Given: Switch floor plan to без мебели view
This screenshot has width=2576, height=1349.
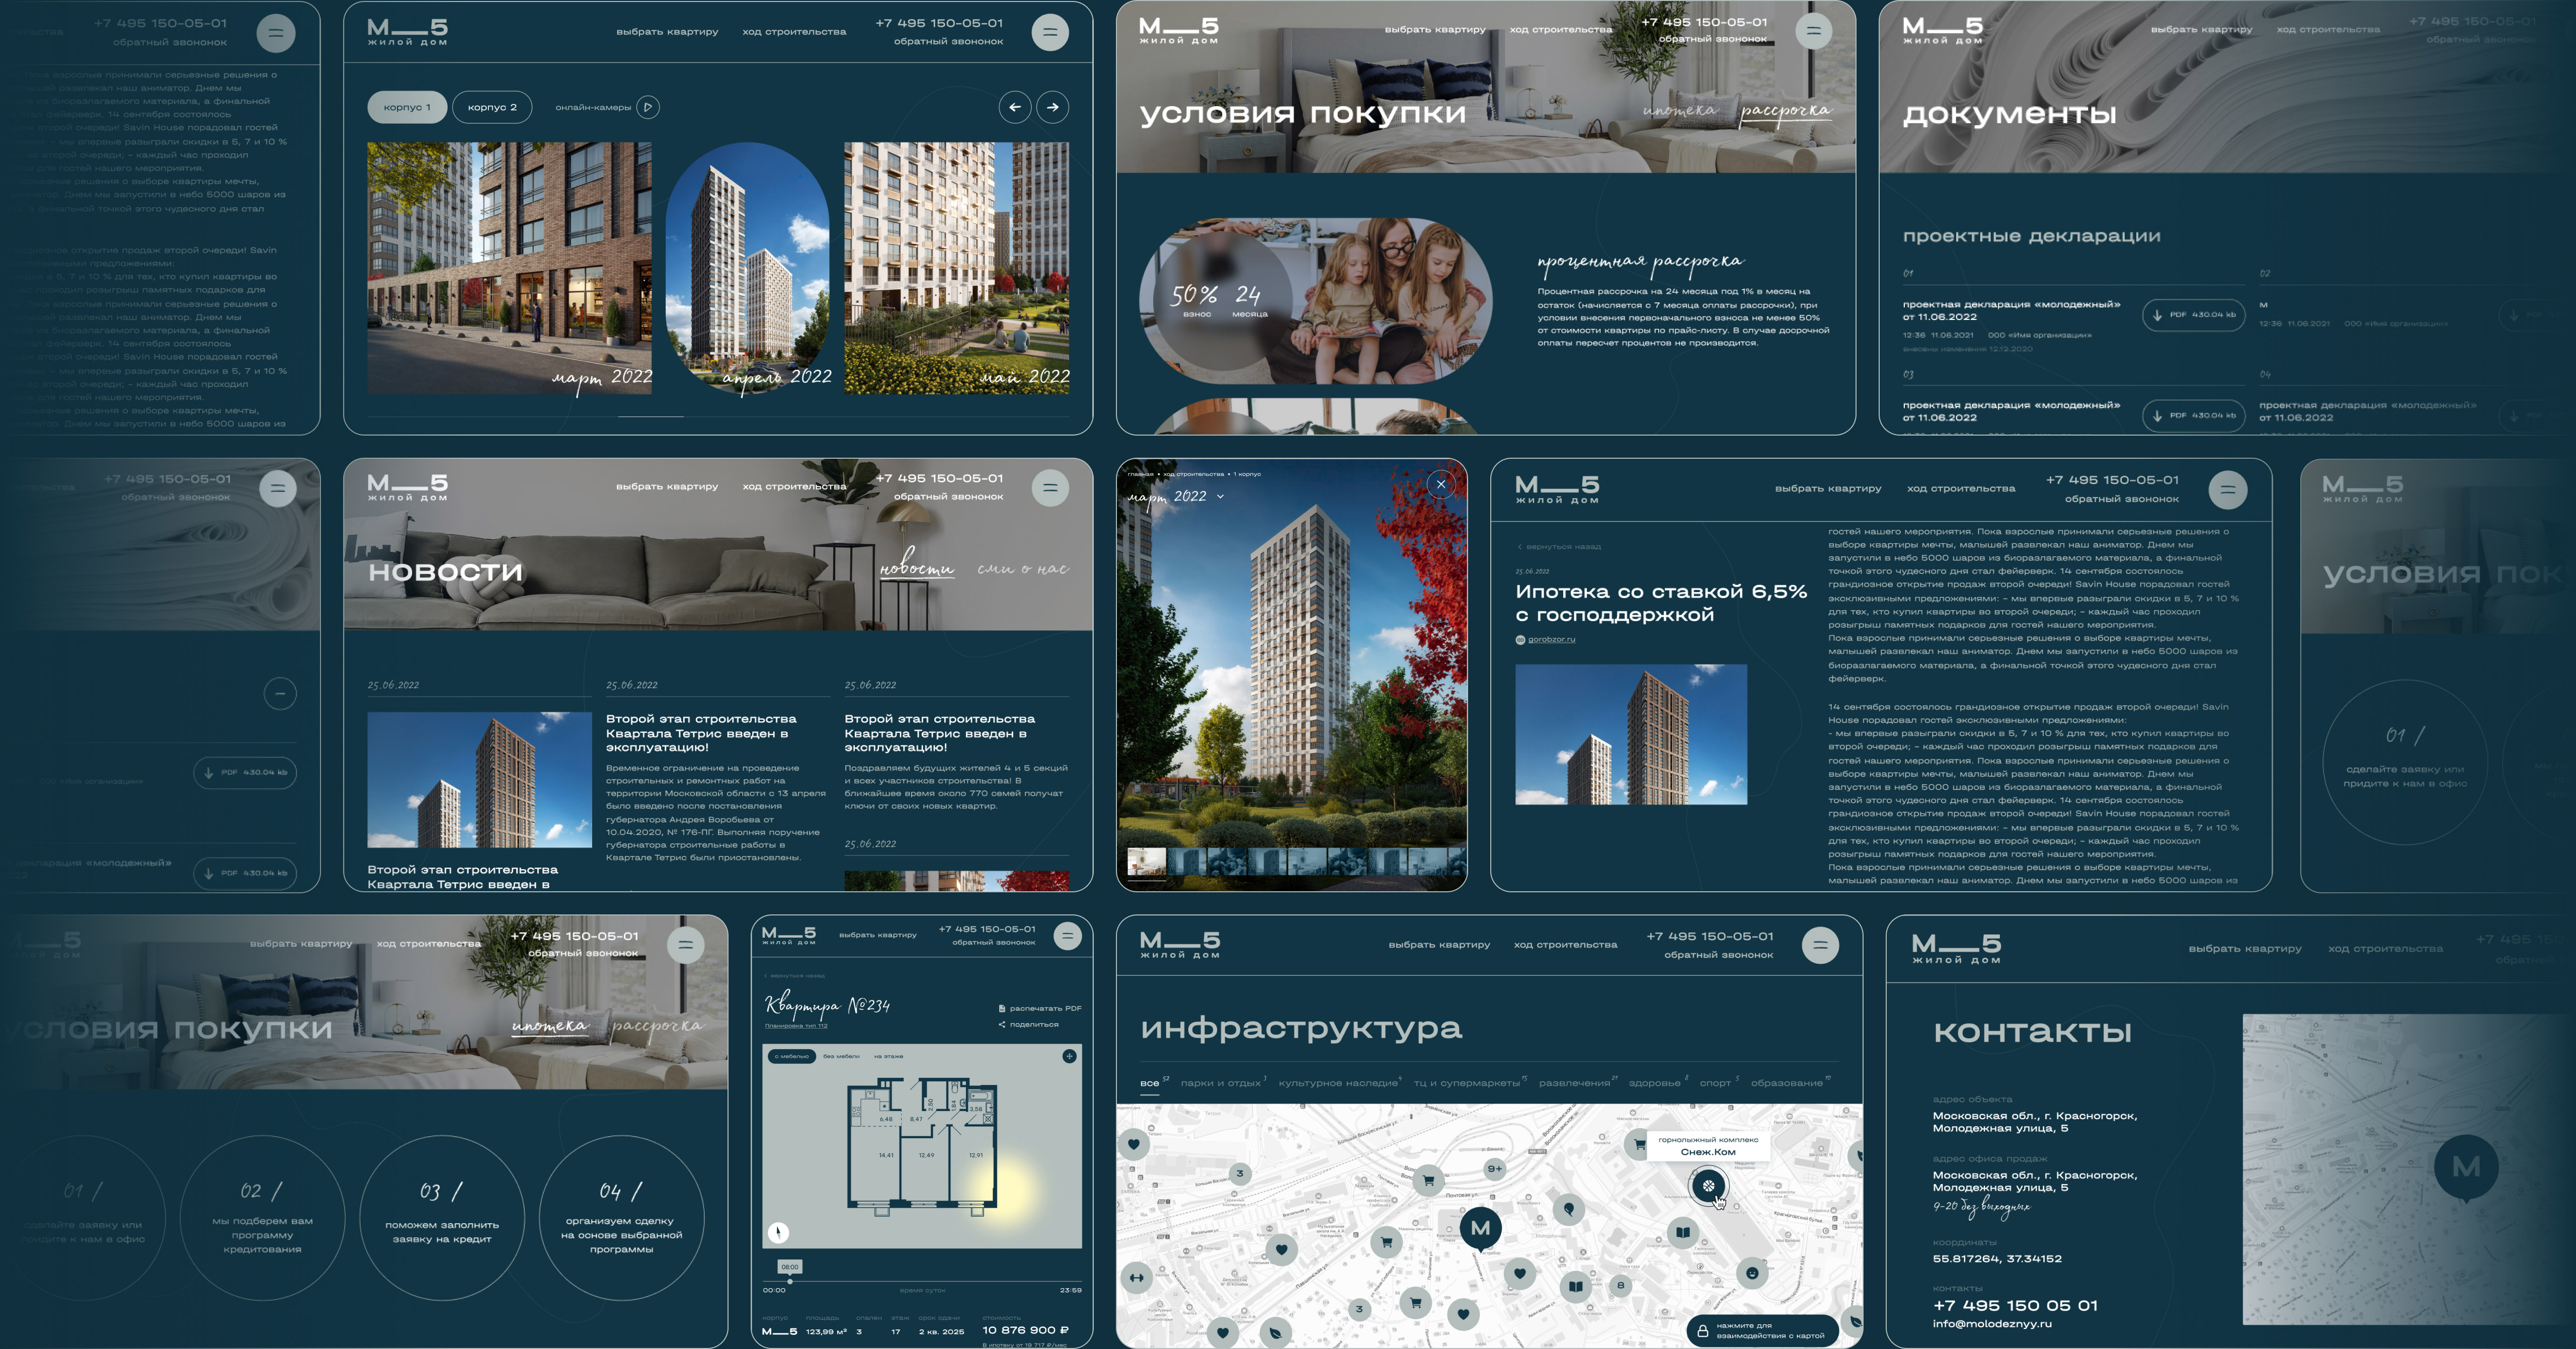Looking at the screenshot, I should [841, 1056].
